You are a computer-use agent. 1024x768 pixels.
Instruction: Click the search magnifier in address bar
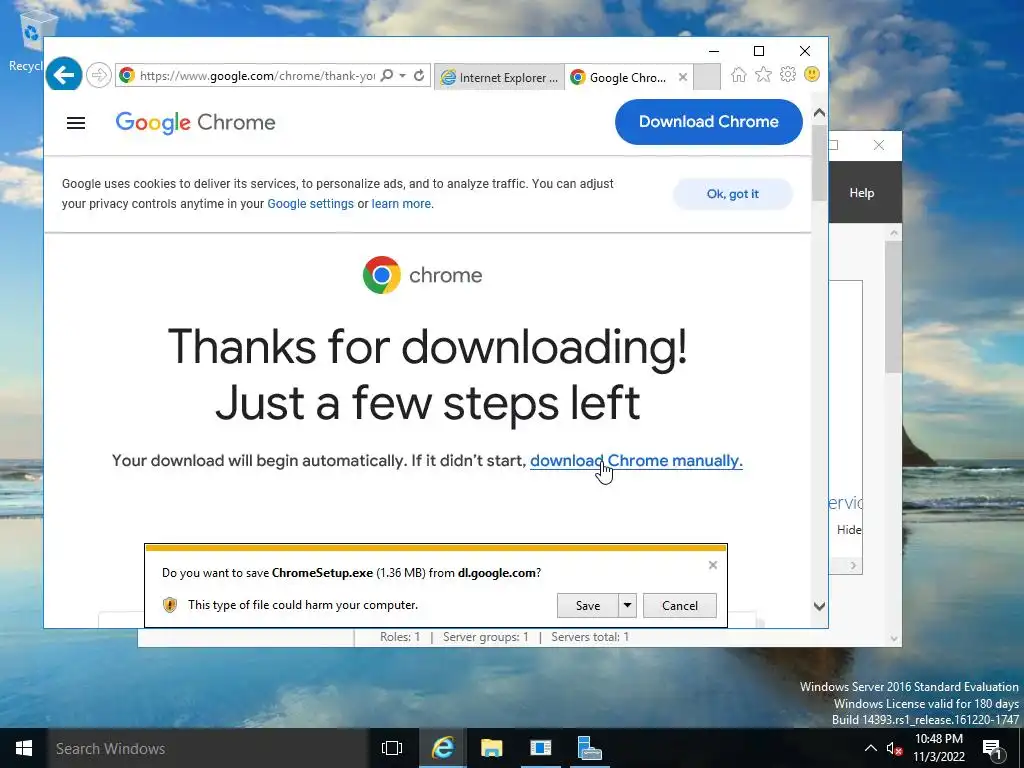387,76
